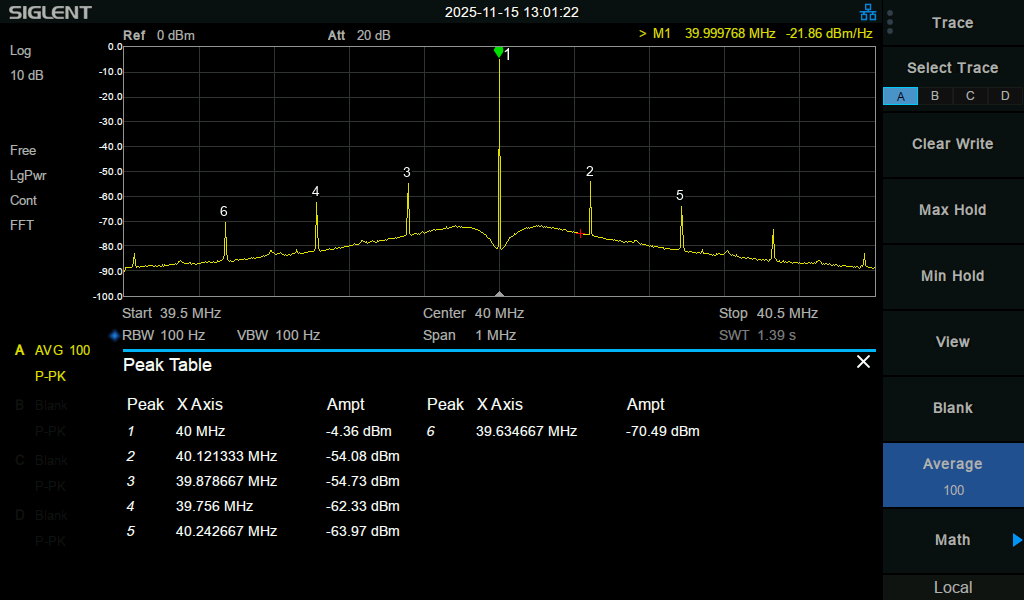Click the VBW 100 Hz setting
Screen dimensions: 1024x600
[278, 336]
